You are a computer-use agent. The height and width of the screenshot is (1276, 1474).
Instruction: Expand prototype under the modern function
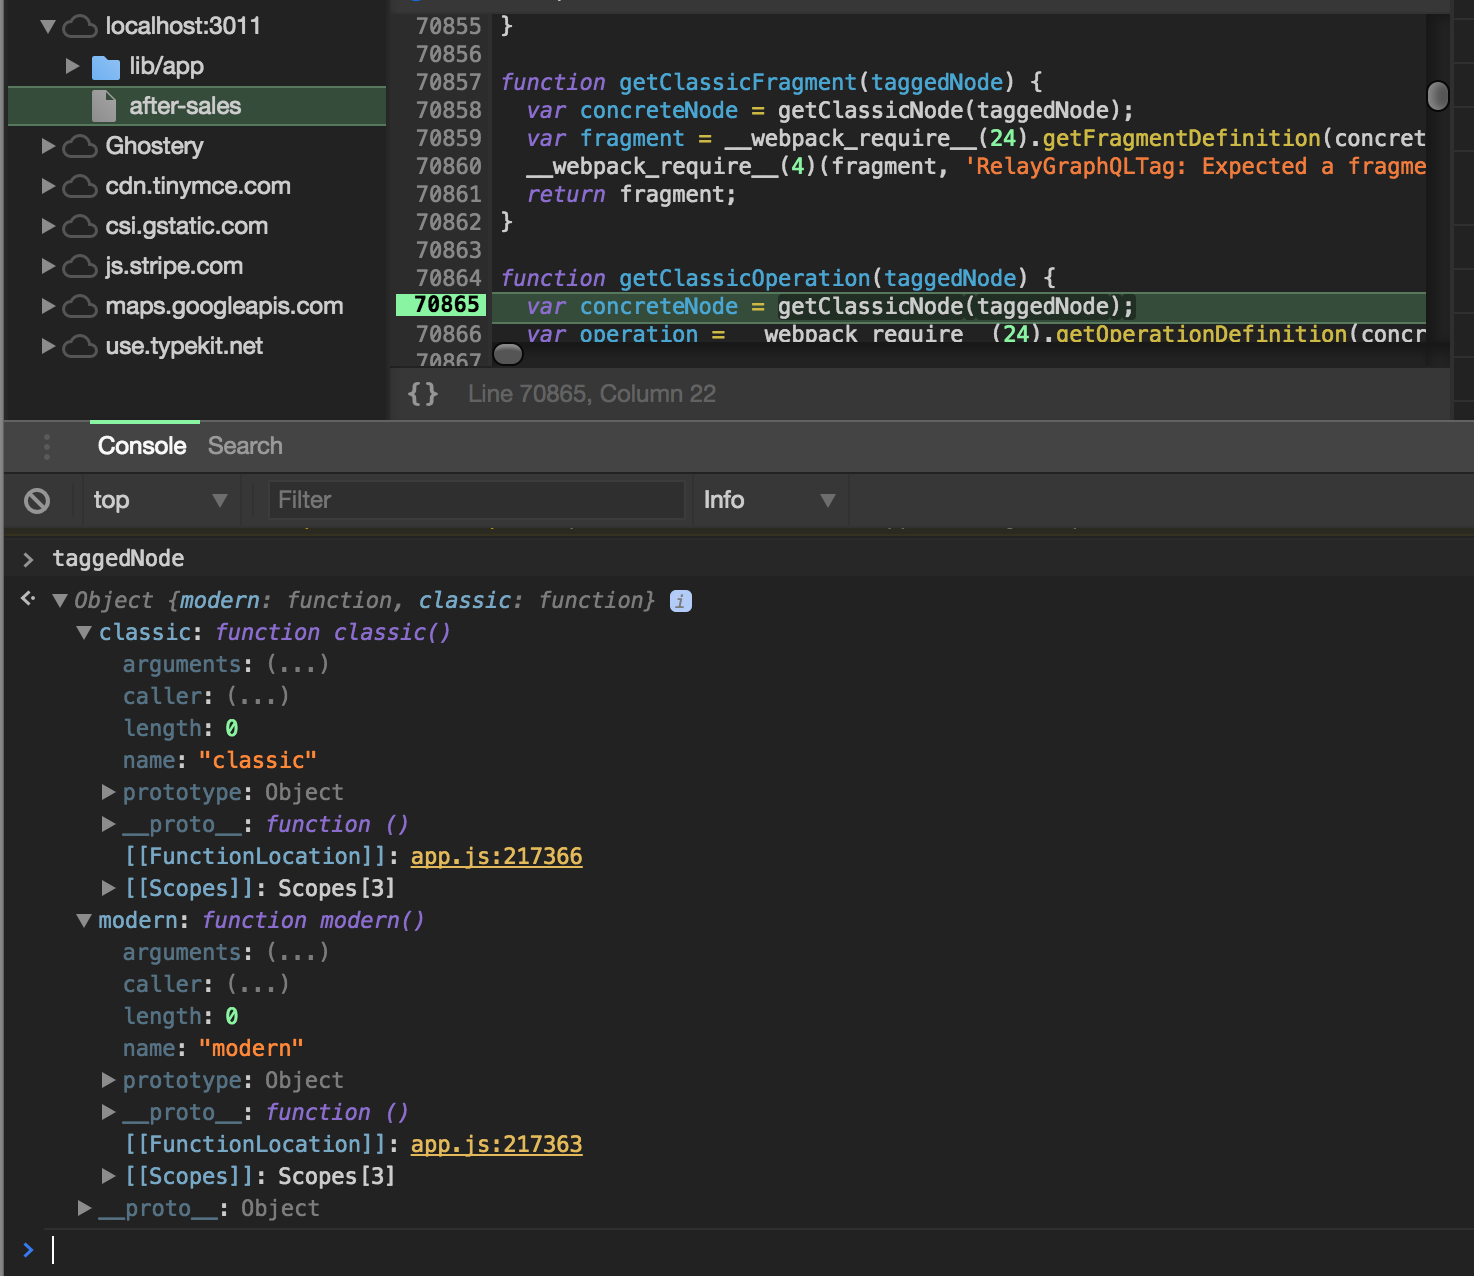point(108,1080)
